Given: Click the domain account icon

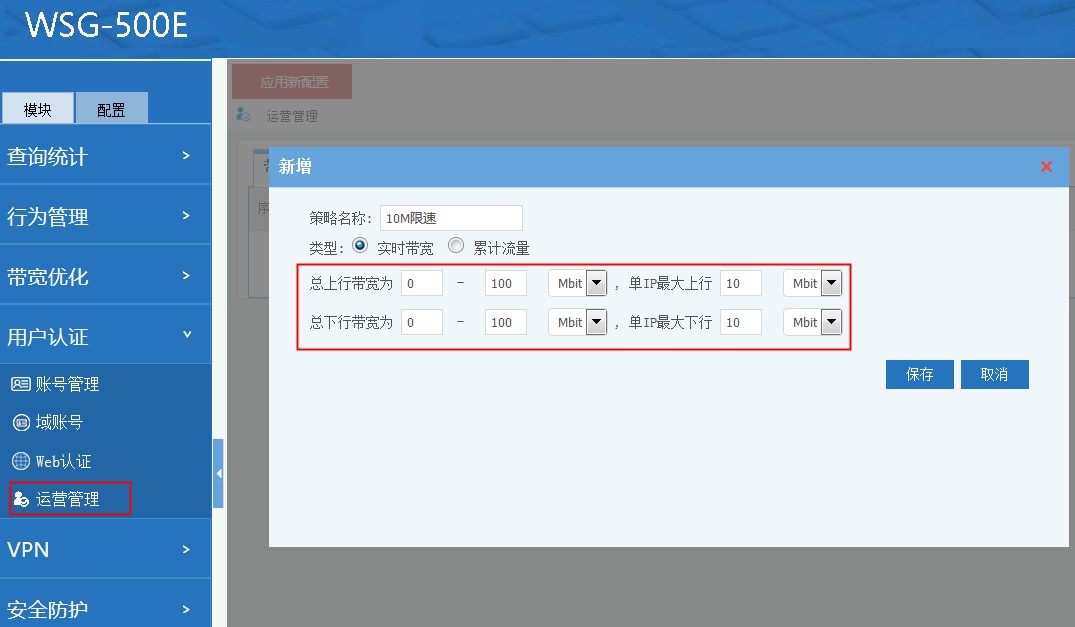Looking at the screenshot, I should [20, 423].
